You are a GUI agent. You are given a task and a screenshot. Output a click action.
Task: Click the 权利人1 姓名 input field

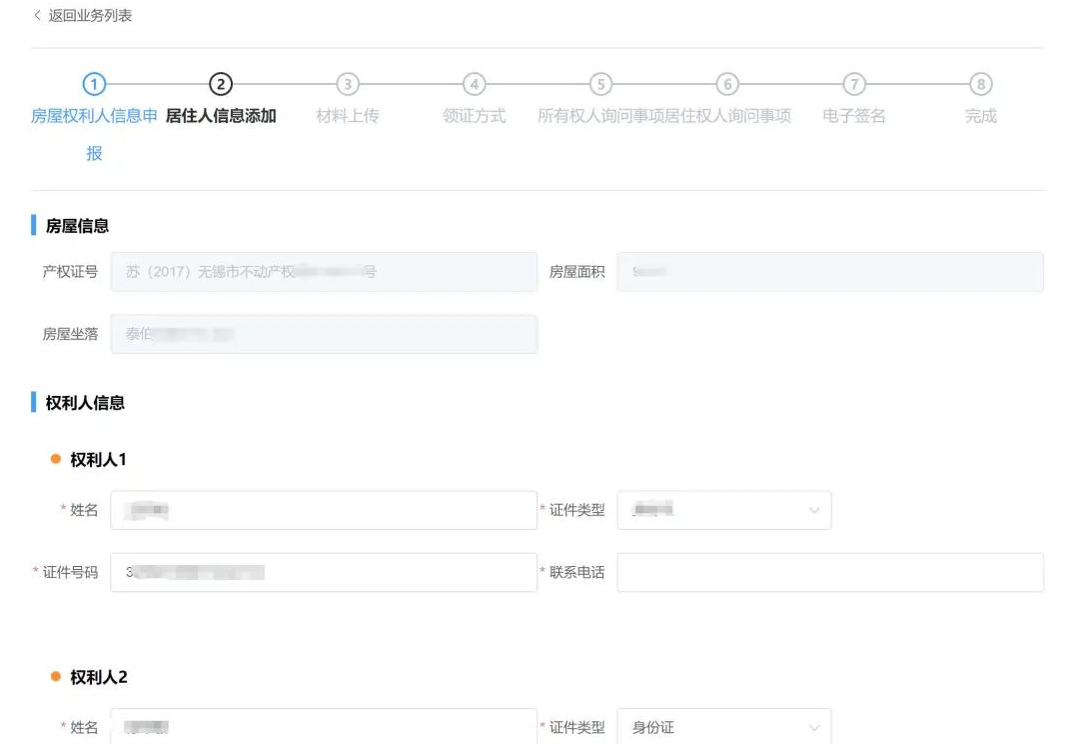point(323,511)
